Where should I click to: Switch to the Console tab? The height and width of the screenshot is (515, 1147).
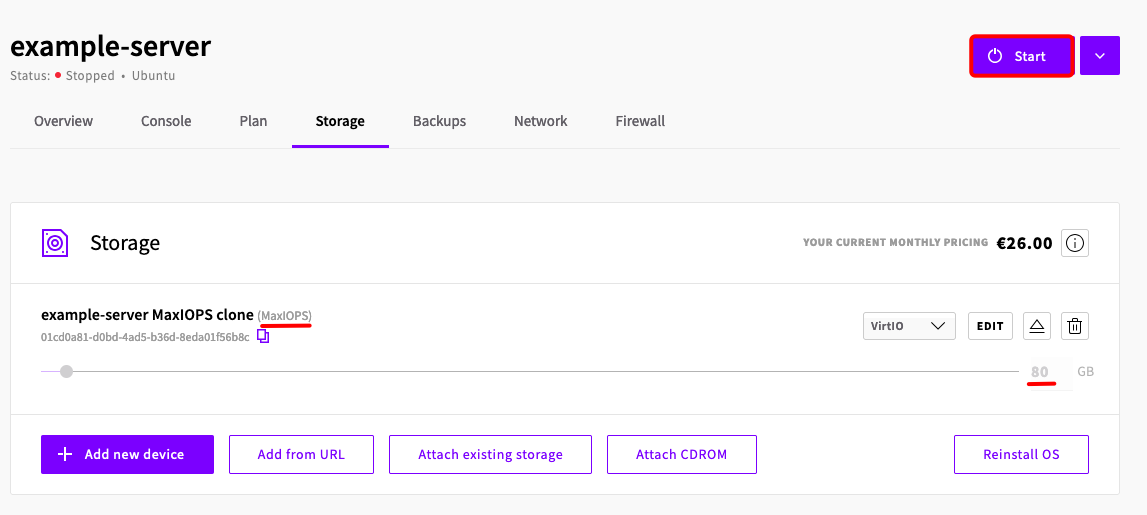[166, 121]
